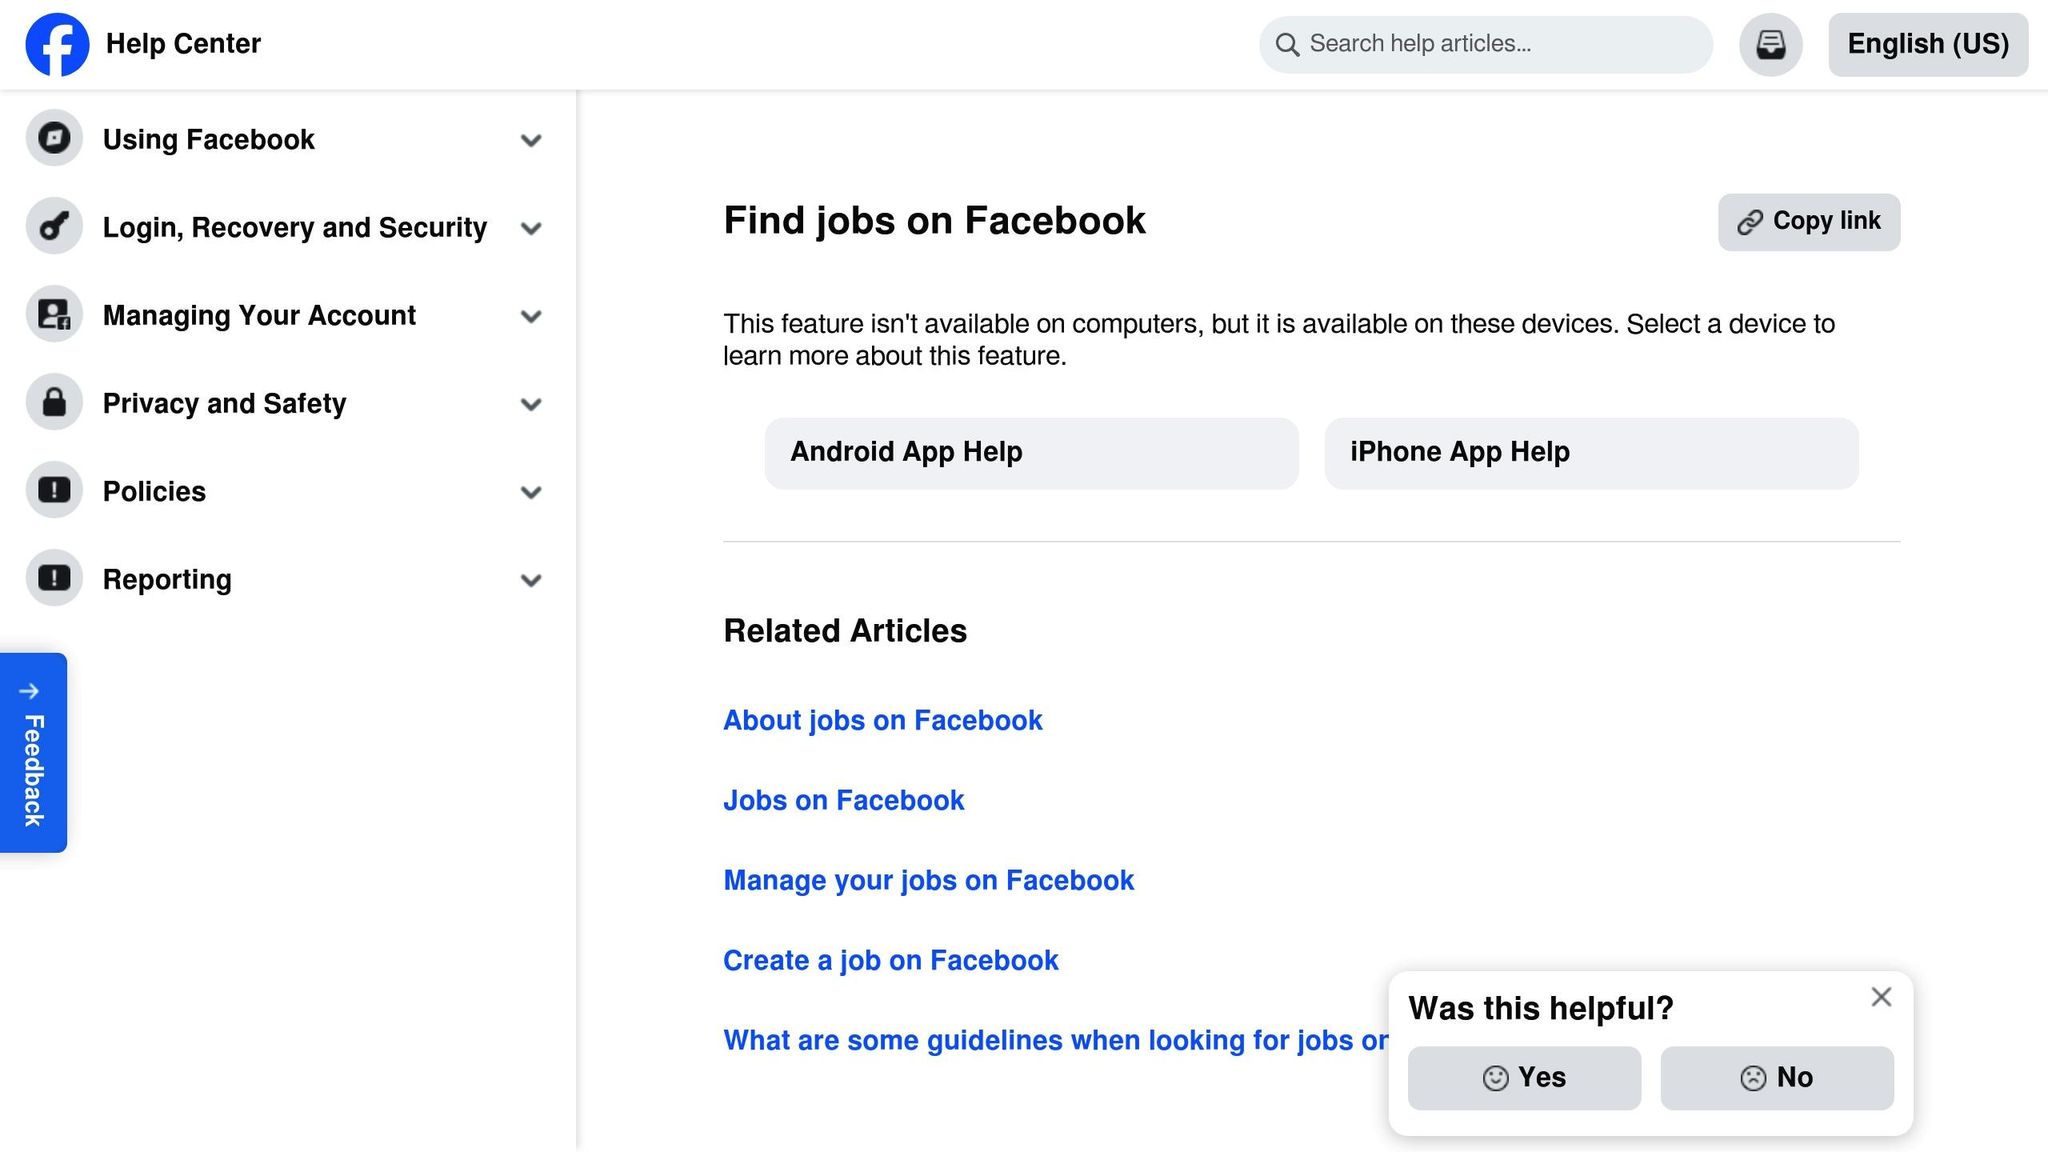Expand the Reporting section
Image resolution: width=2048 pixels, height=1152 pixels.
coord(531,580)
